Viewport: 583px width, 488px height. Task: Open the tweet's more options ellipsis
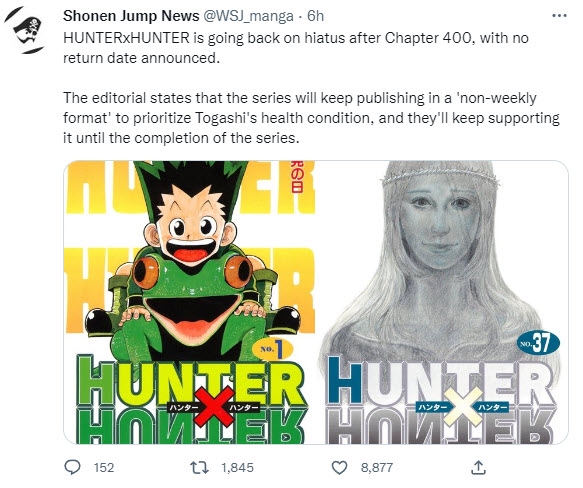click(559, 16)
